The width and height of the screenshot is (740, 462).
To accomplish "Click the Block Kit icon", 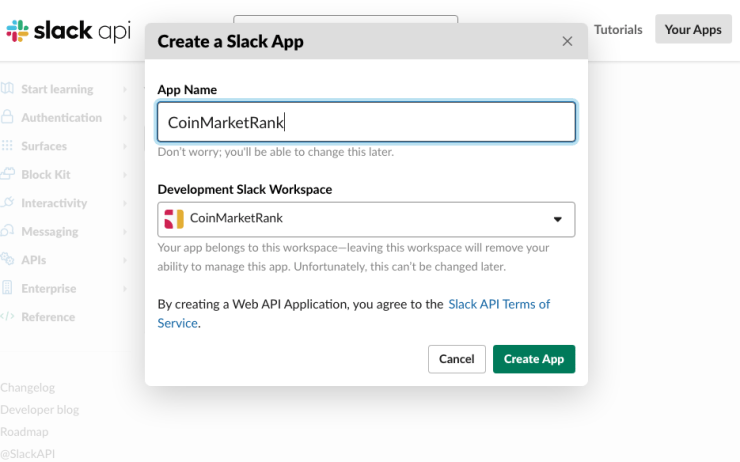I will click(x=8, y=175).
